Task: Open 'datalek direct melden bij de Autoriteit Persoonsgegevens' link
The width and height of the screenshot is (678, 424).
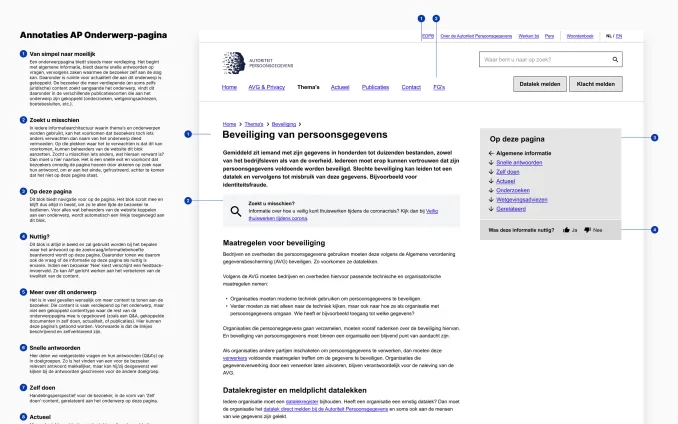Action: [x=326, y=409]
